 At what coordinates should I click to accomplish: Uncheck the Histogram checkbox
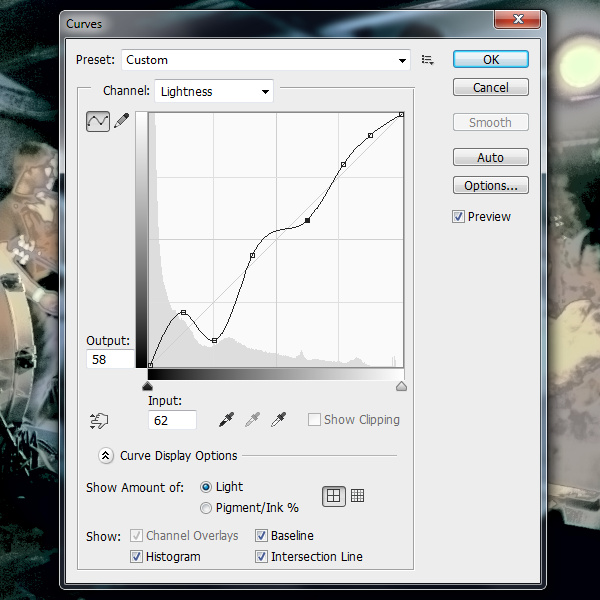[136, 556]
